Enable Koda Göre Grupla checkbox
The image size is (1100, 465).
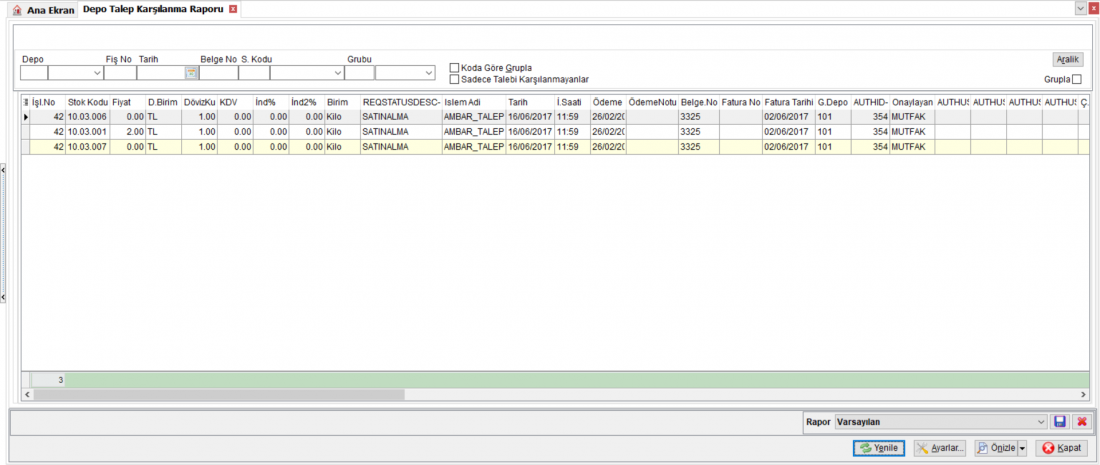coord(455,68)
